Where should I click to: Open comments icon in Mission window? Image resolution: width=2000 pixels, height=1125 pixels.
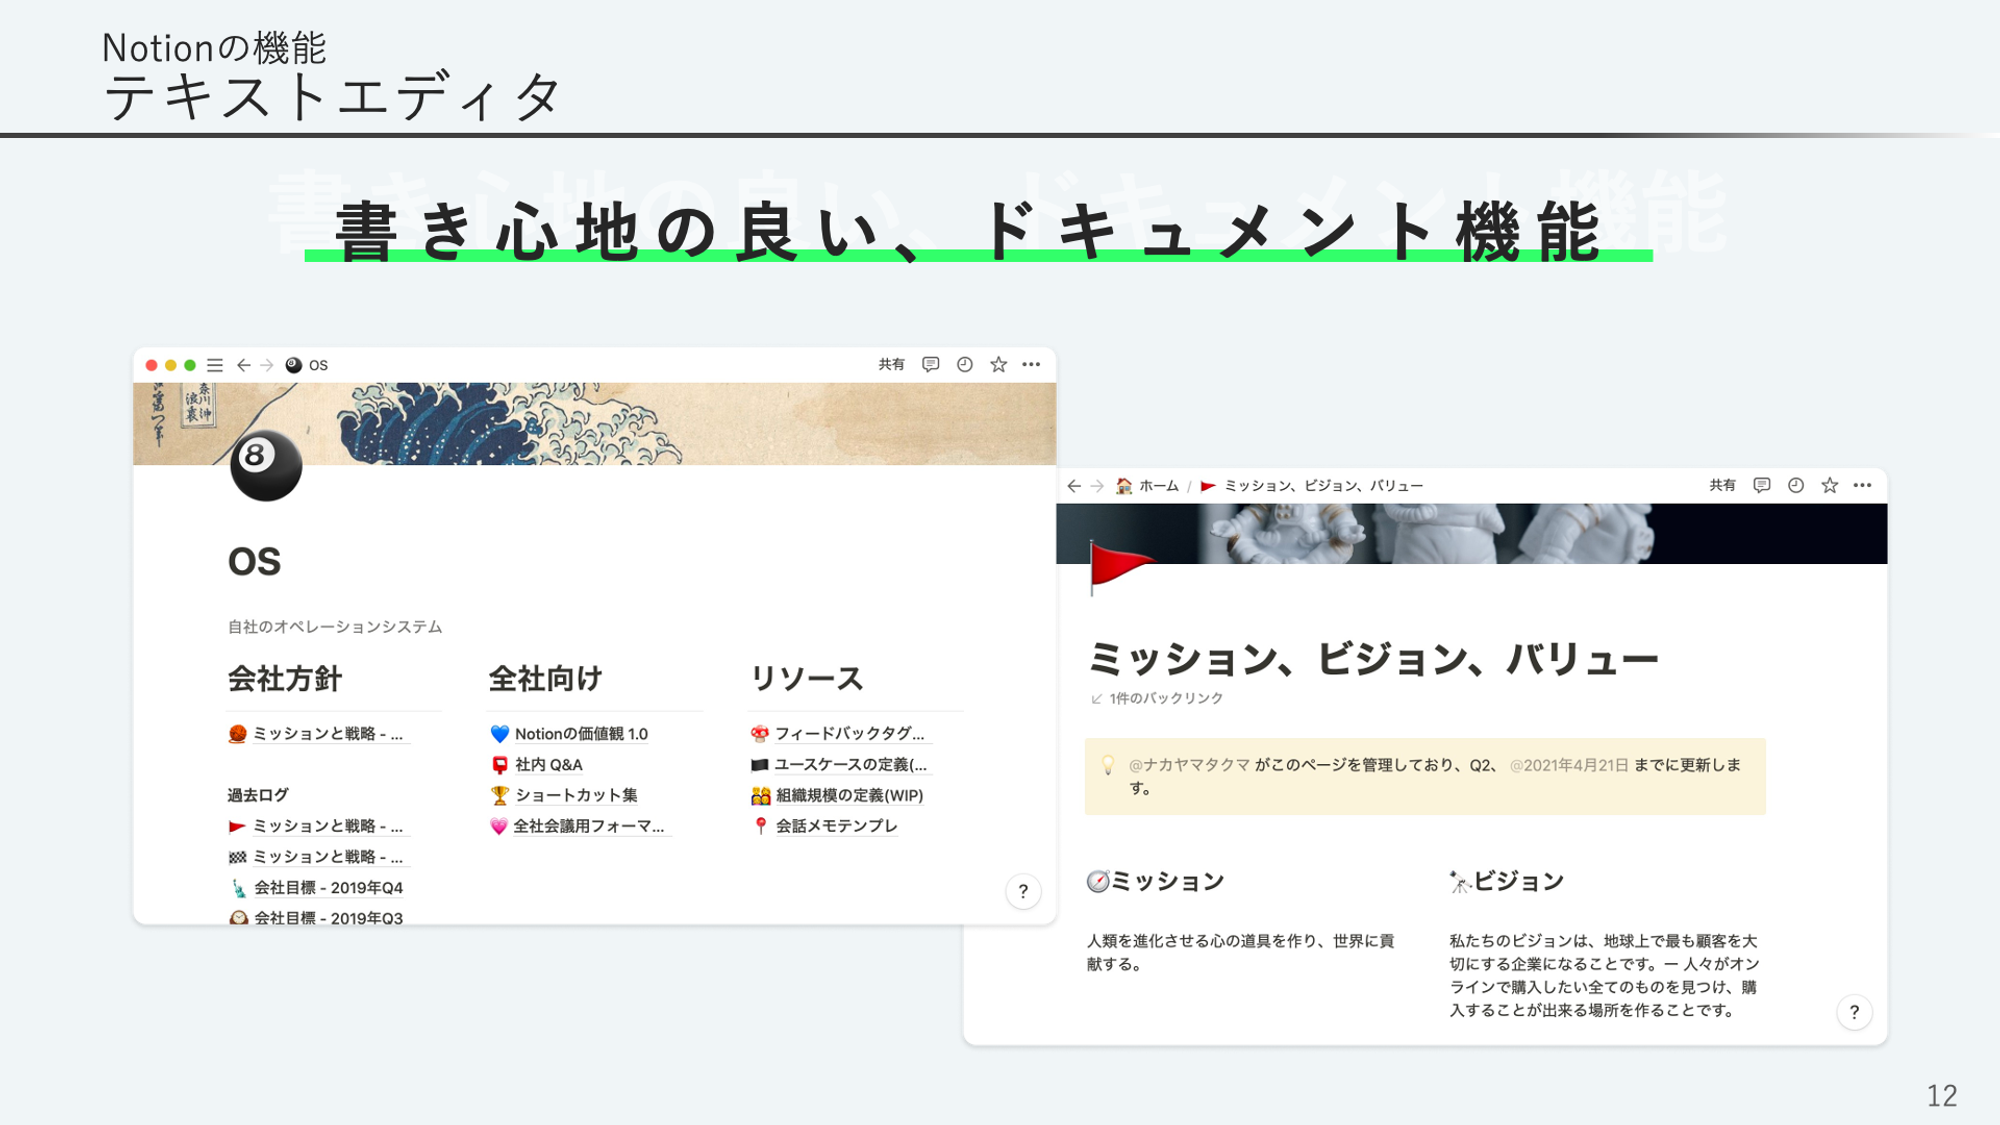[1762, 486]
